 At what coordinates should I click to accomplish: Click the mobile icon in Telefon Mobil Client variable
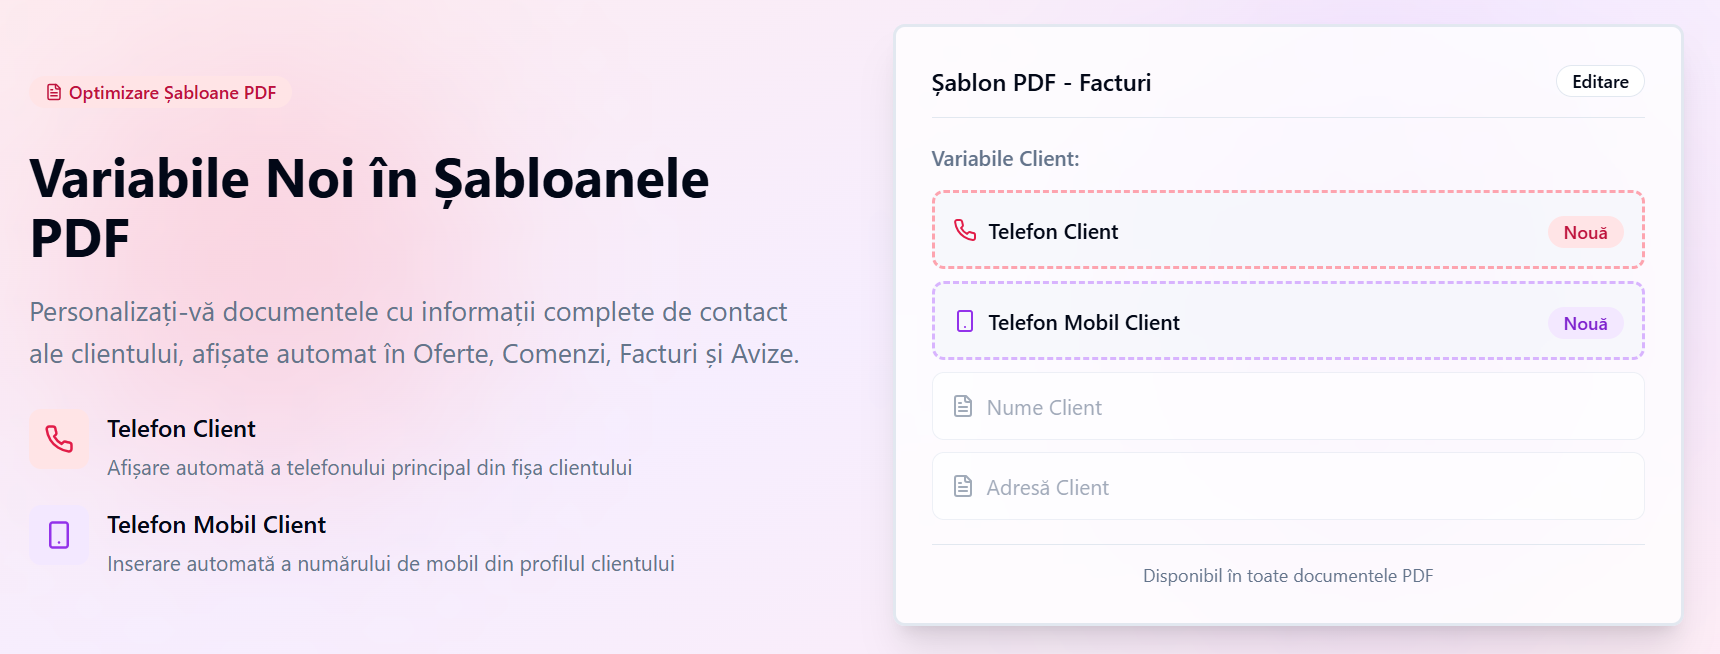click(964, 321)
